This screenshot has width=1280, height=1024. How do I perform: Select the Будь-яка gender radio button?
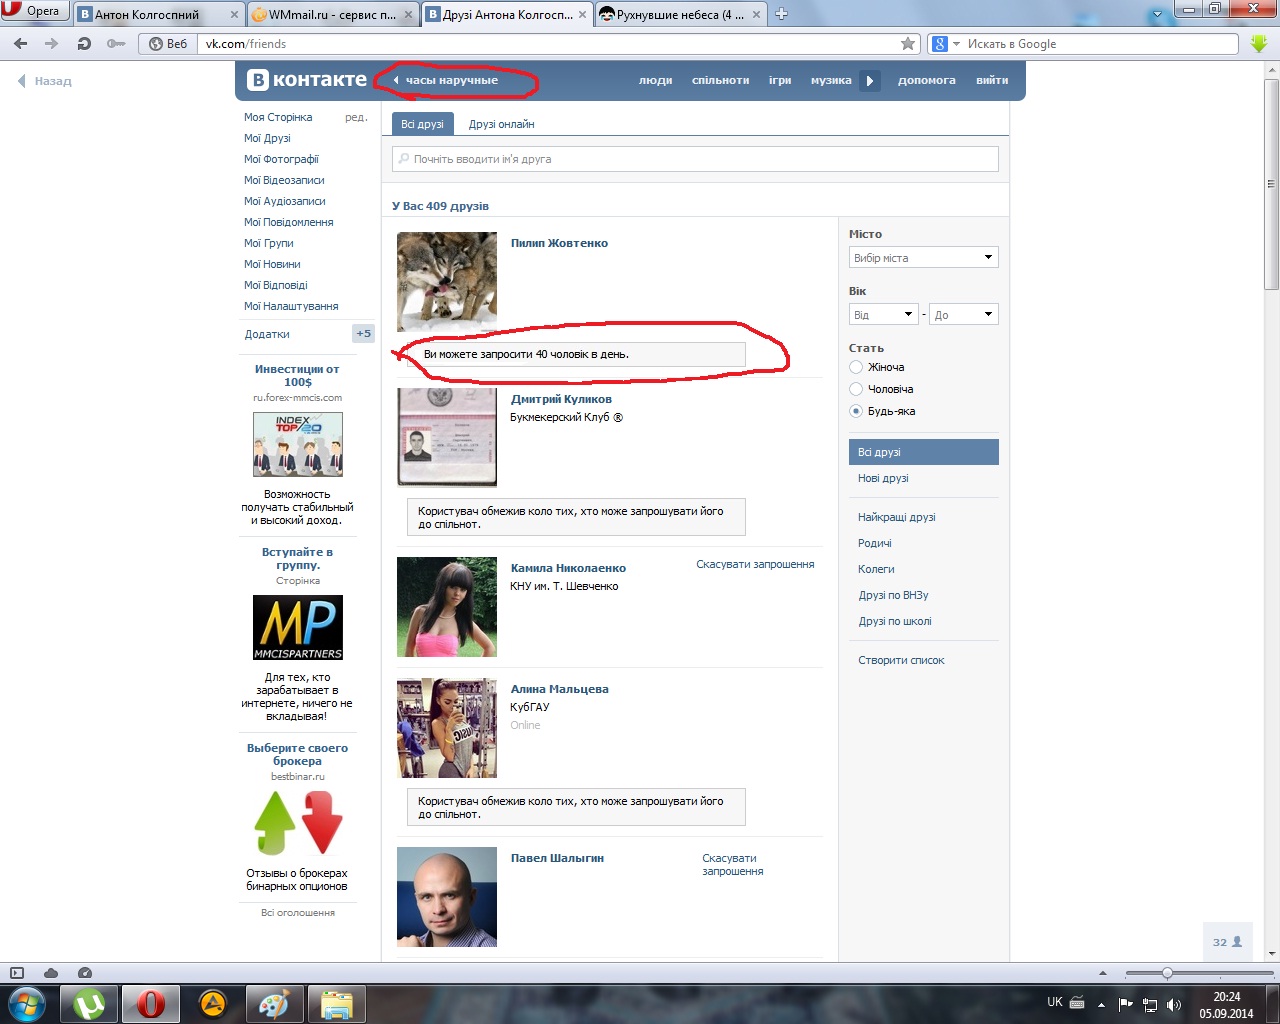click(x=856, y=411)
